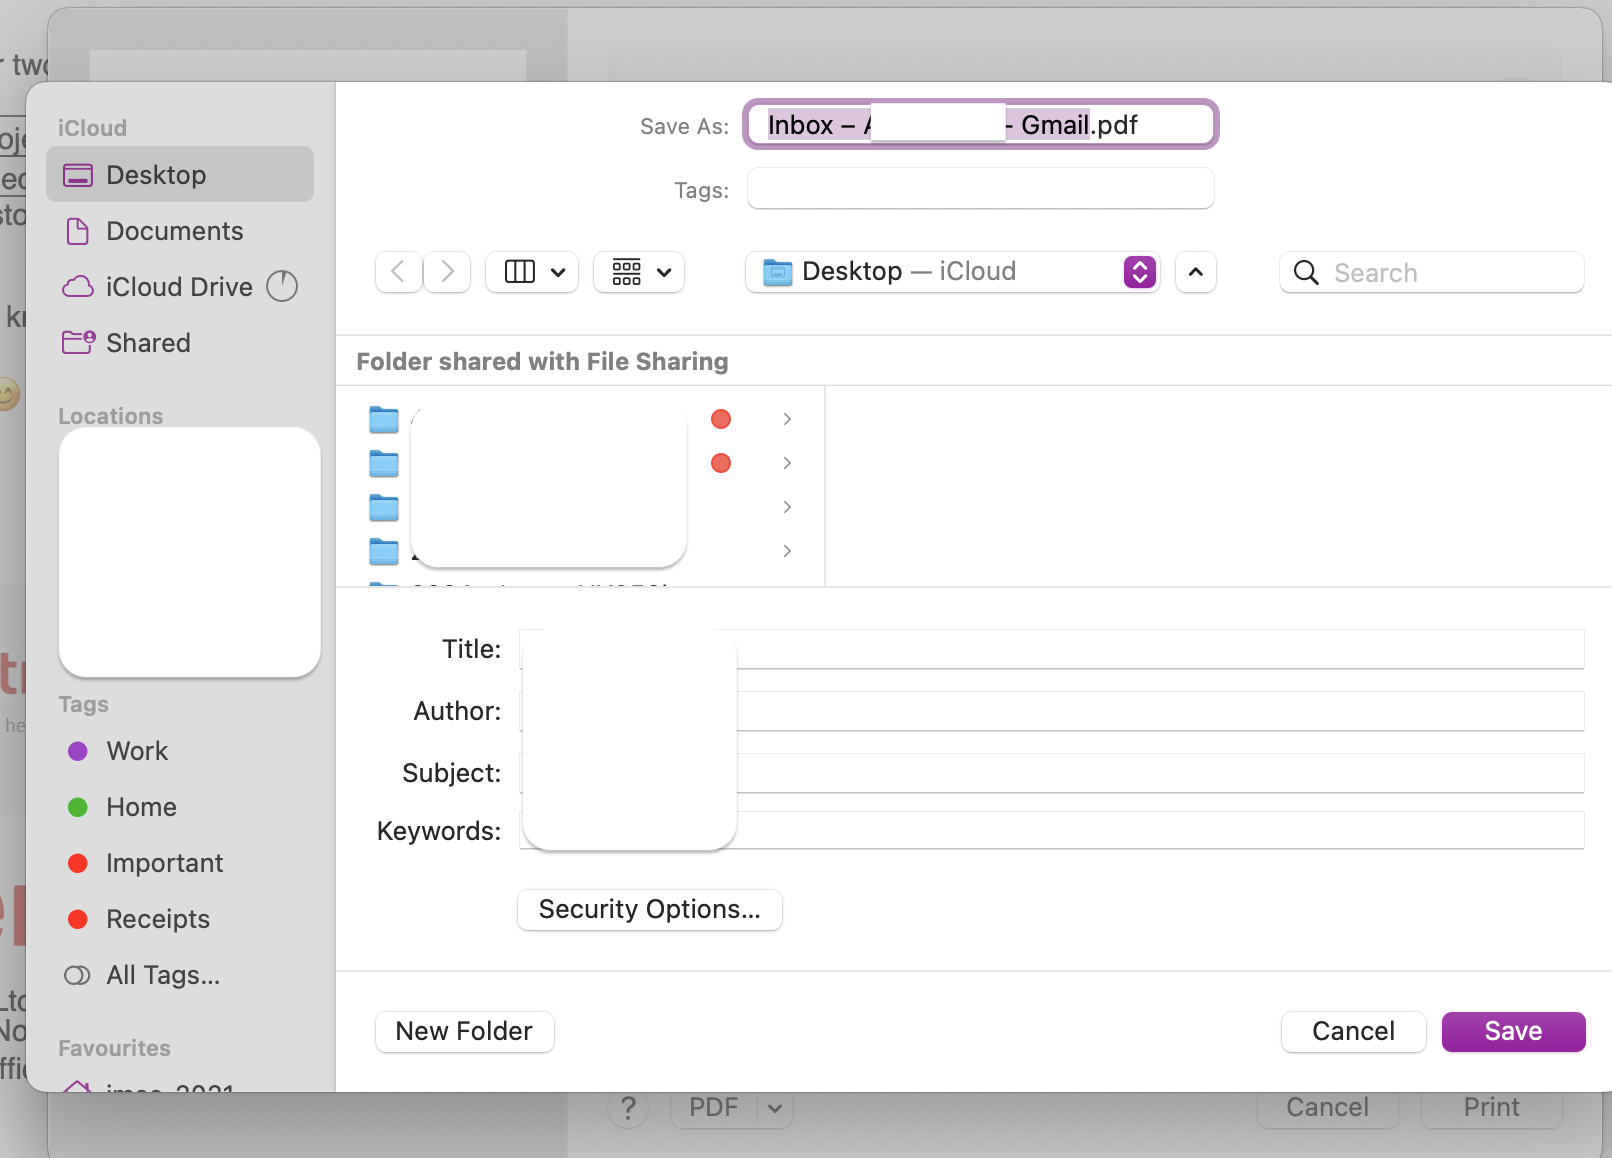The image size is (1612, 1158).
Task: Focus the Subject text field
Action: [1052, 773]
